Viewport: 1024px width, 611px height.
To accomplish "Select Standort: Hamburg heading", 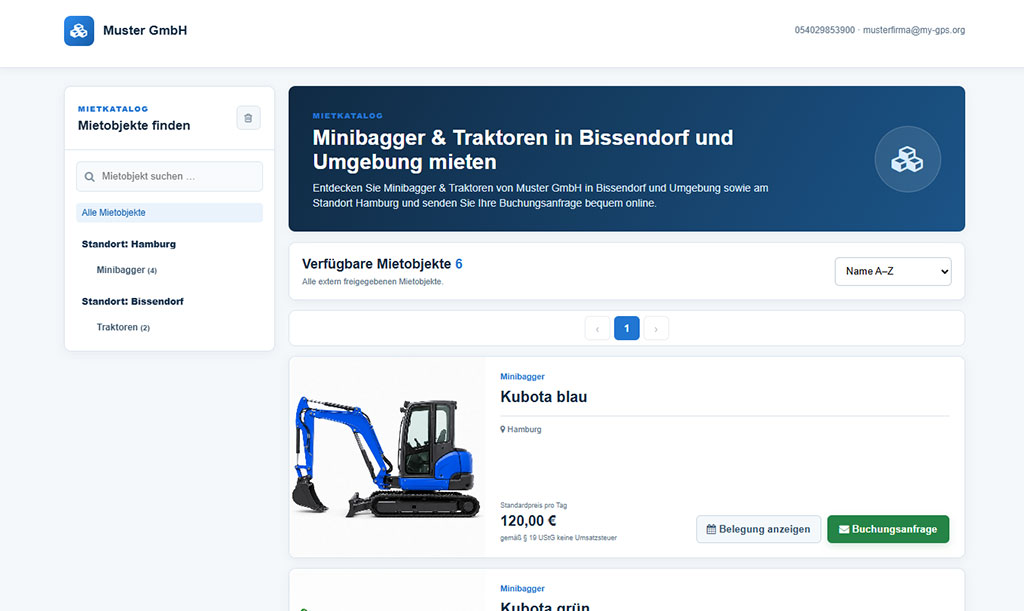I will click(x=129, y=244).
